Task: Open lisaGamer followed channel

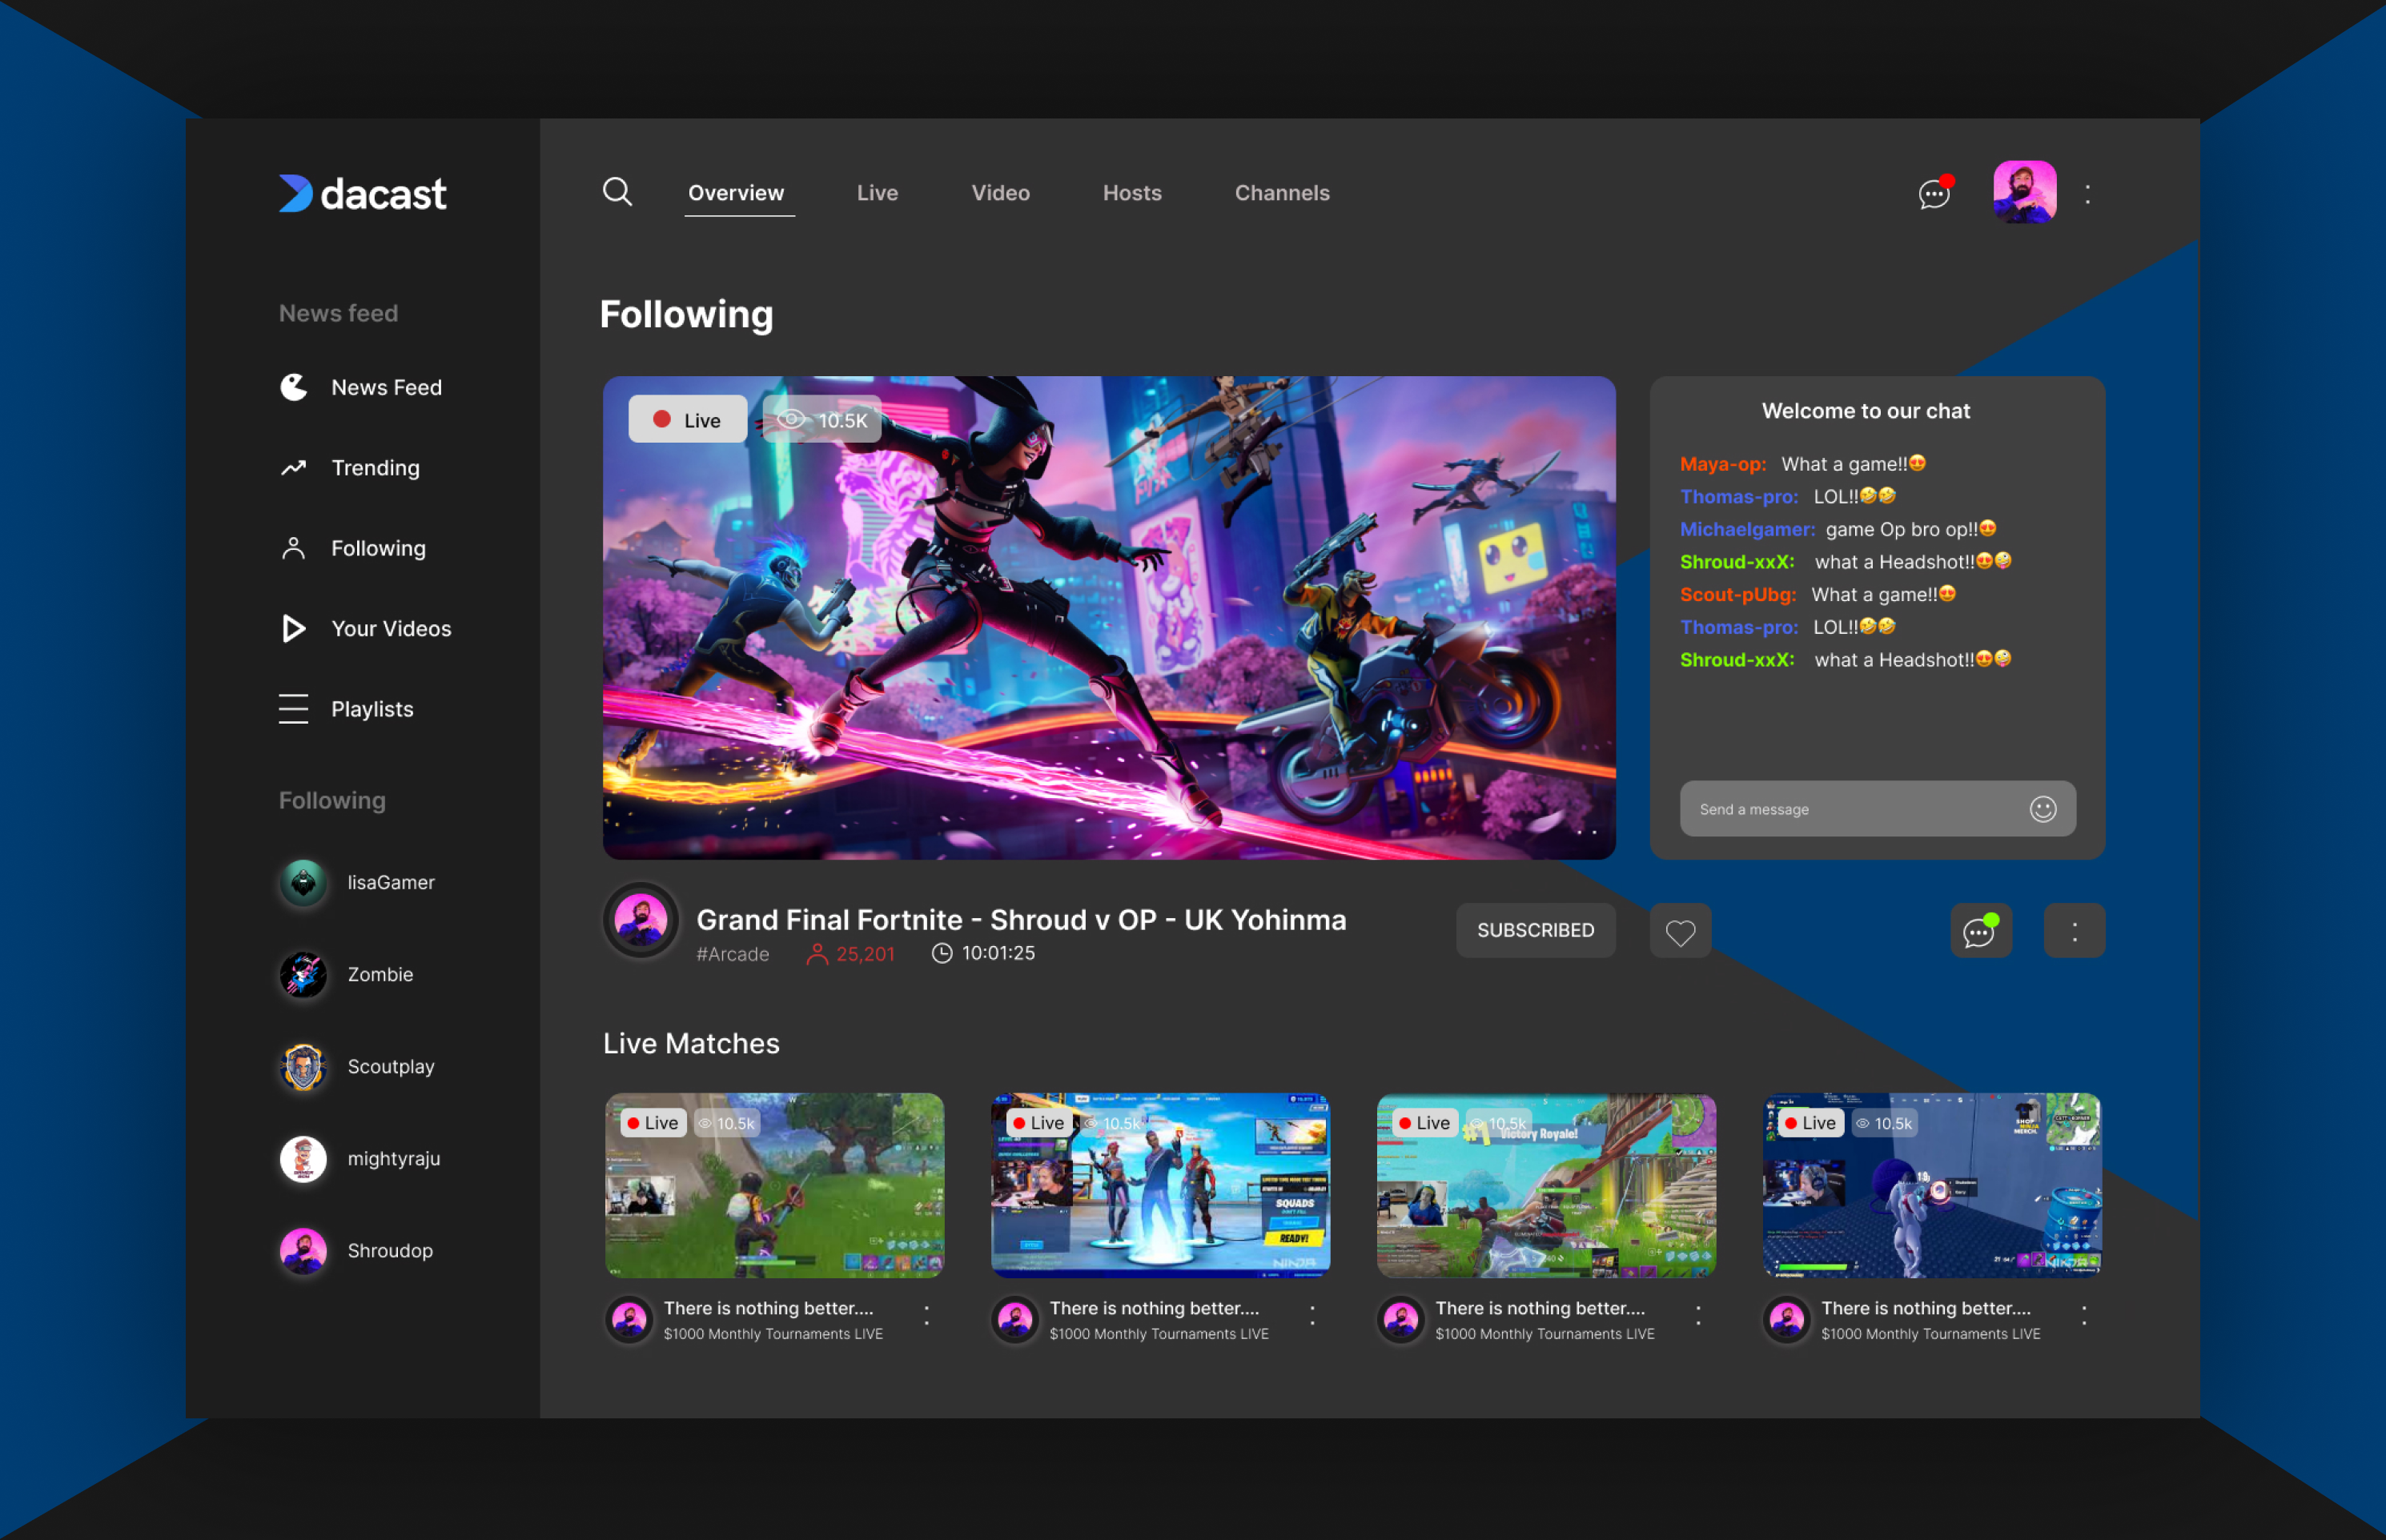Action: 390,882
